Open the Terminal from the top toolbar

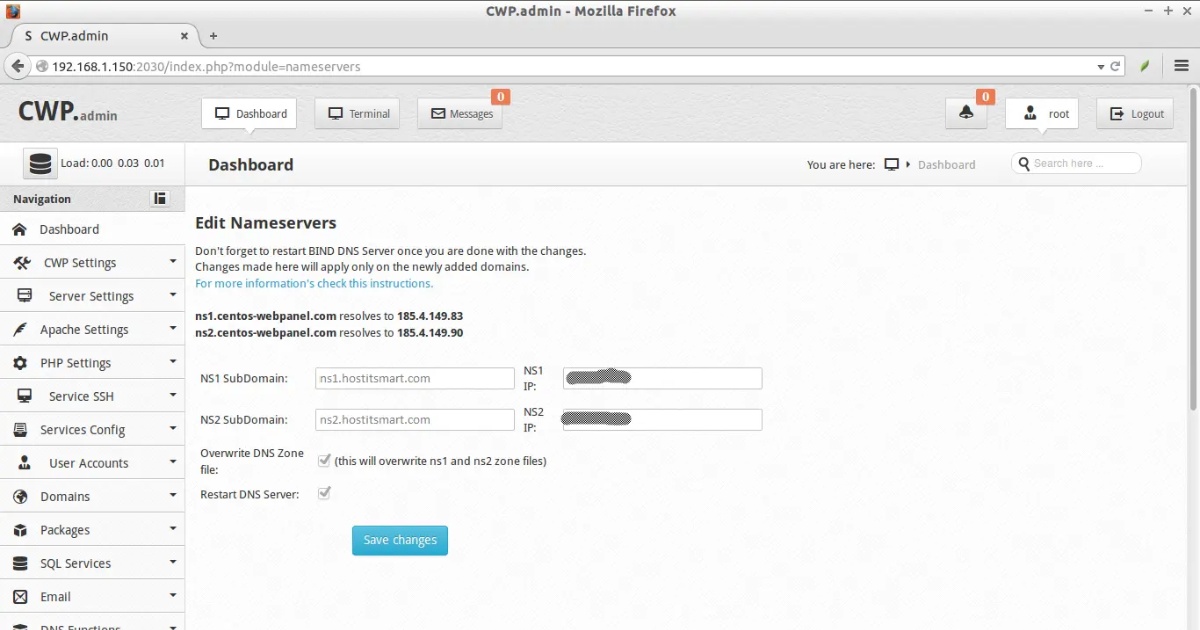point(357,113)
